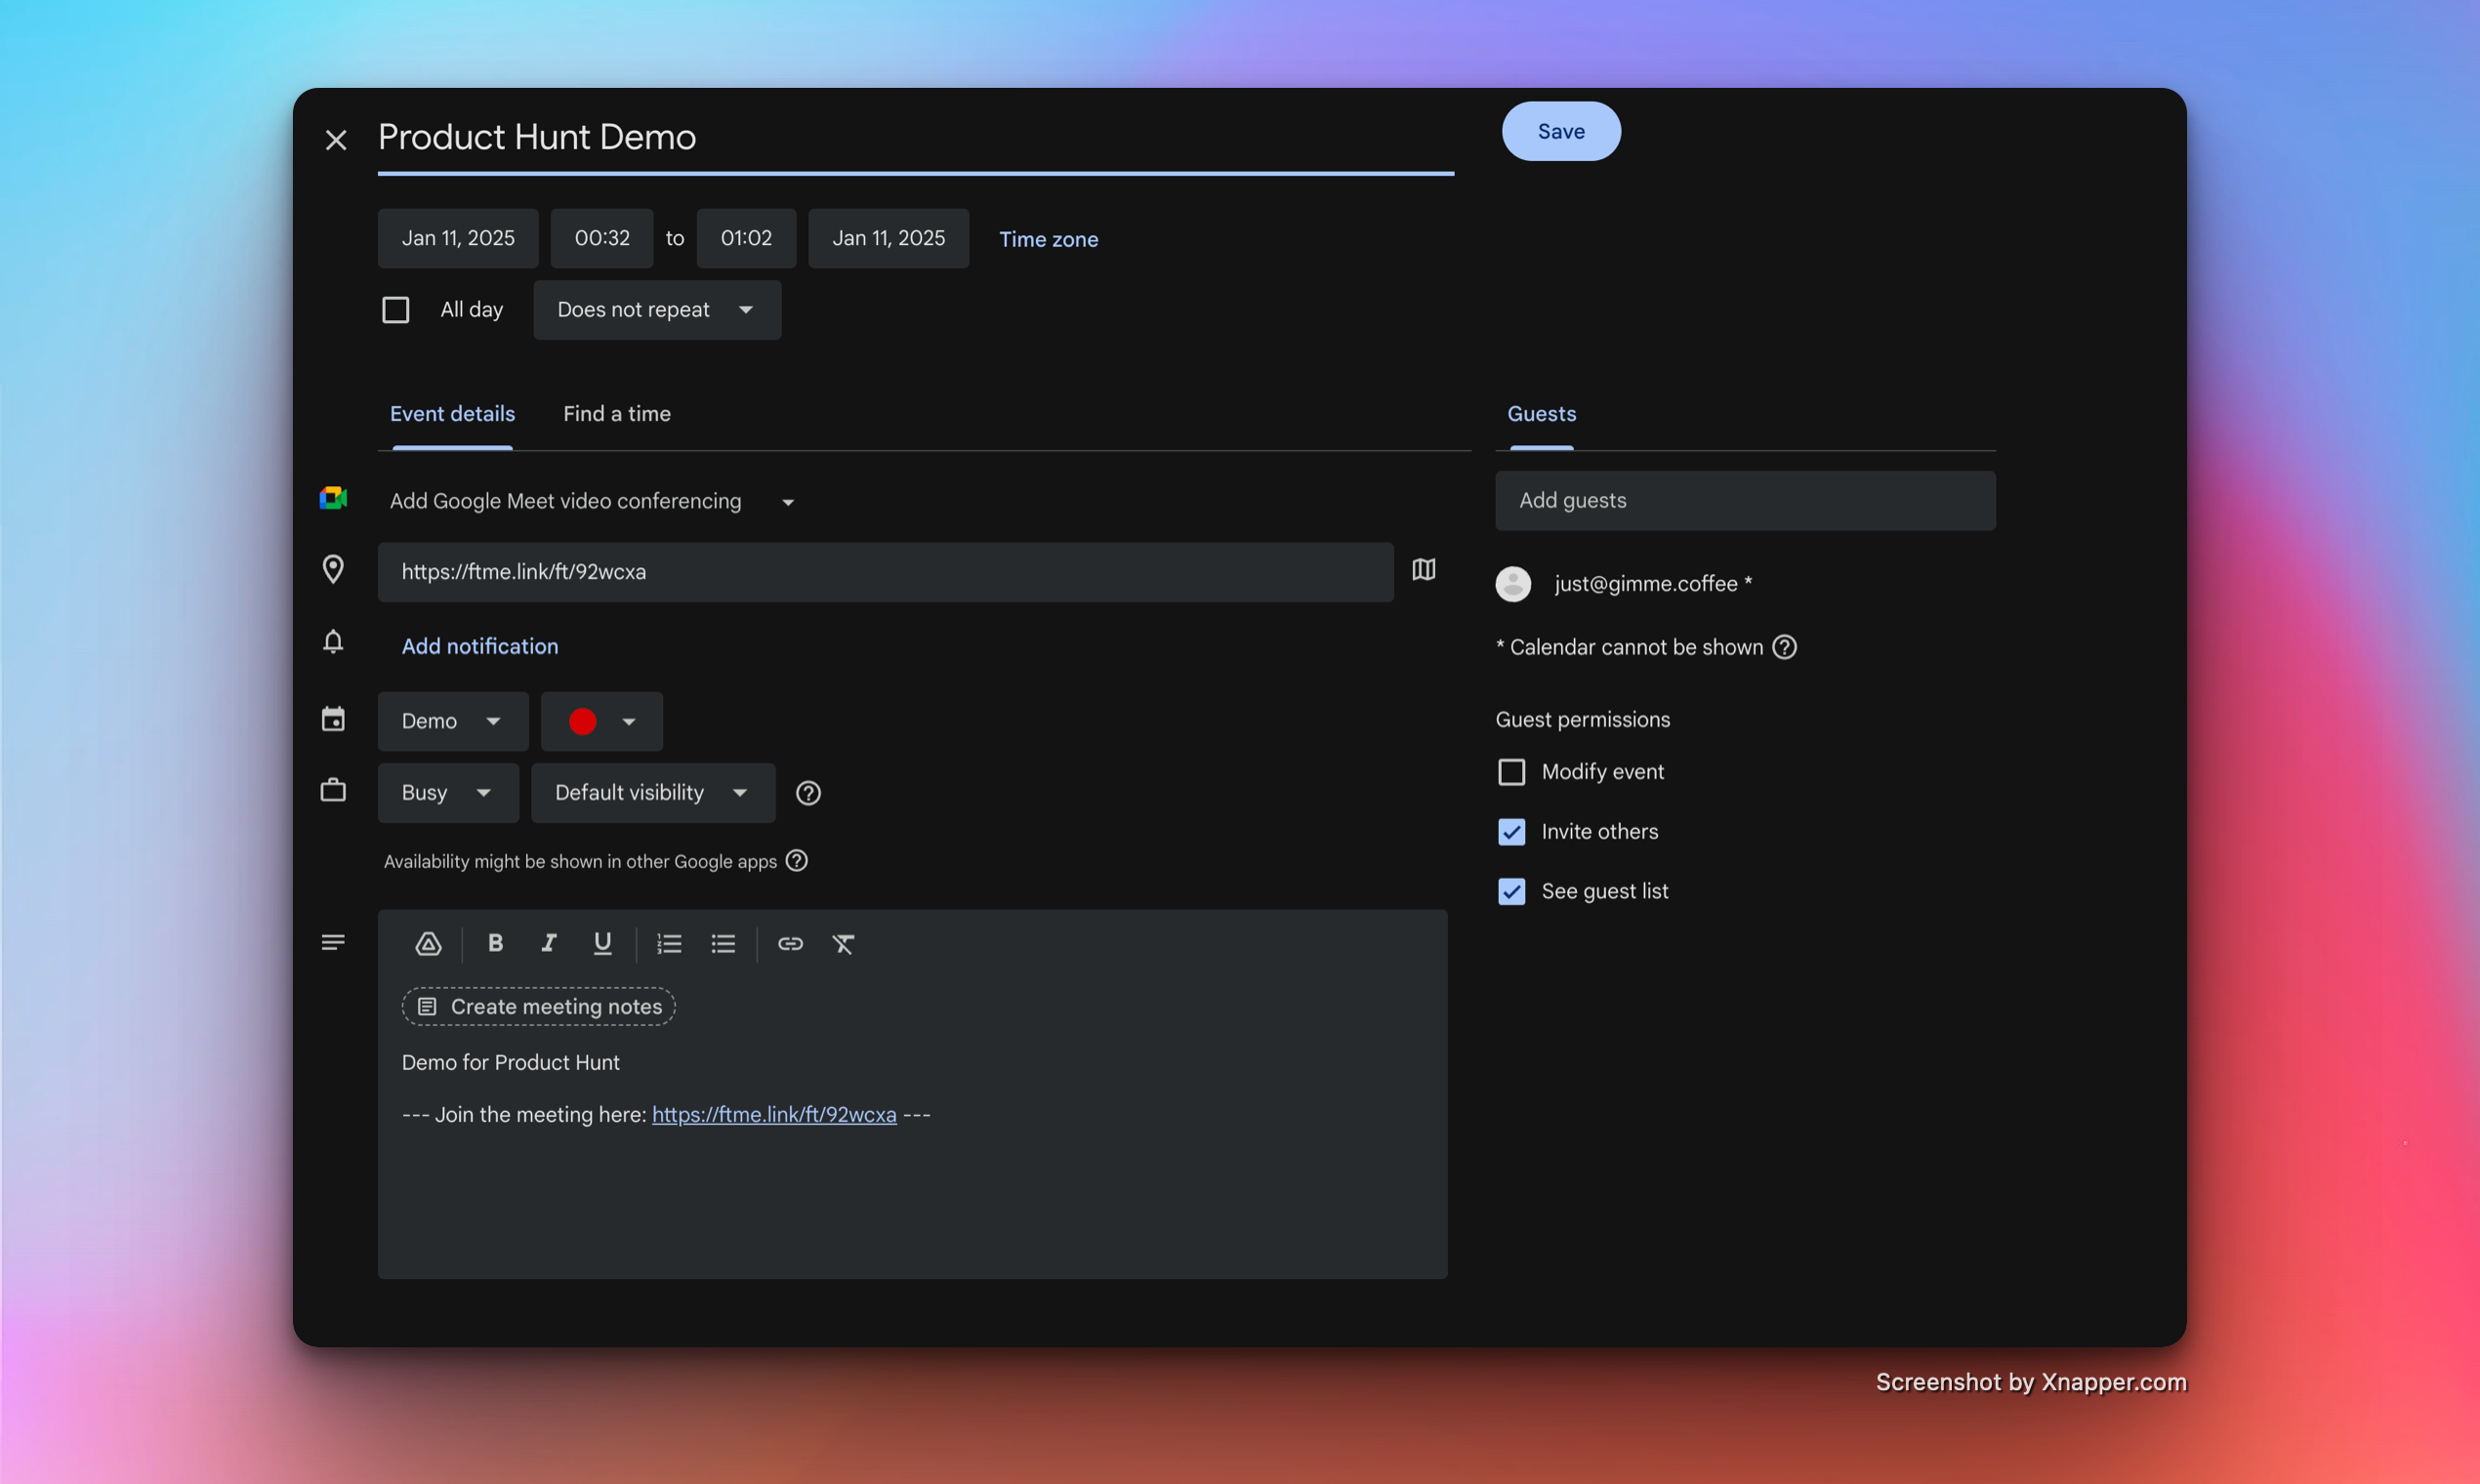Toggle italic formatting in description
The height and width of the screenshot is (1484, 2480).
click(x=548, y=943)
